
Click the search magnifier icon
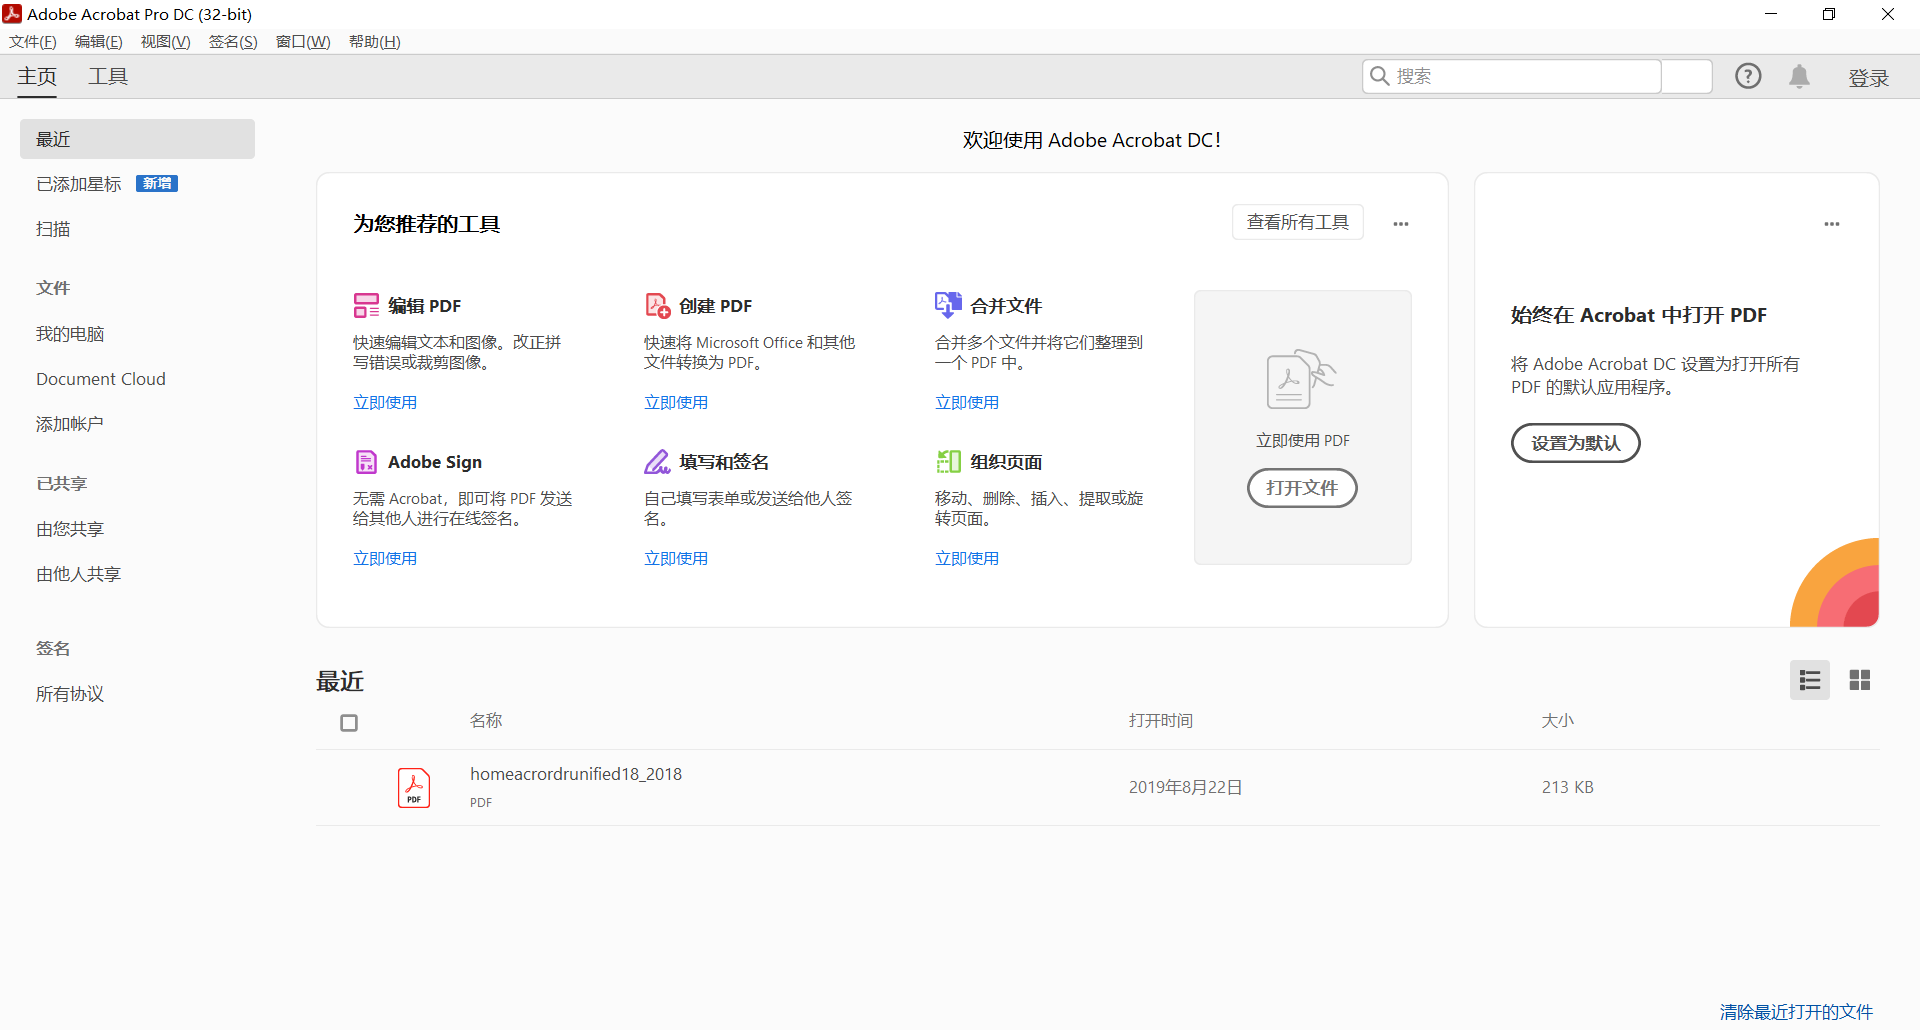pyautogui.click(x=1379, y=76)
